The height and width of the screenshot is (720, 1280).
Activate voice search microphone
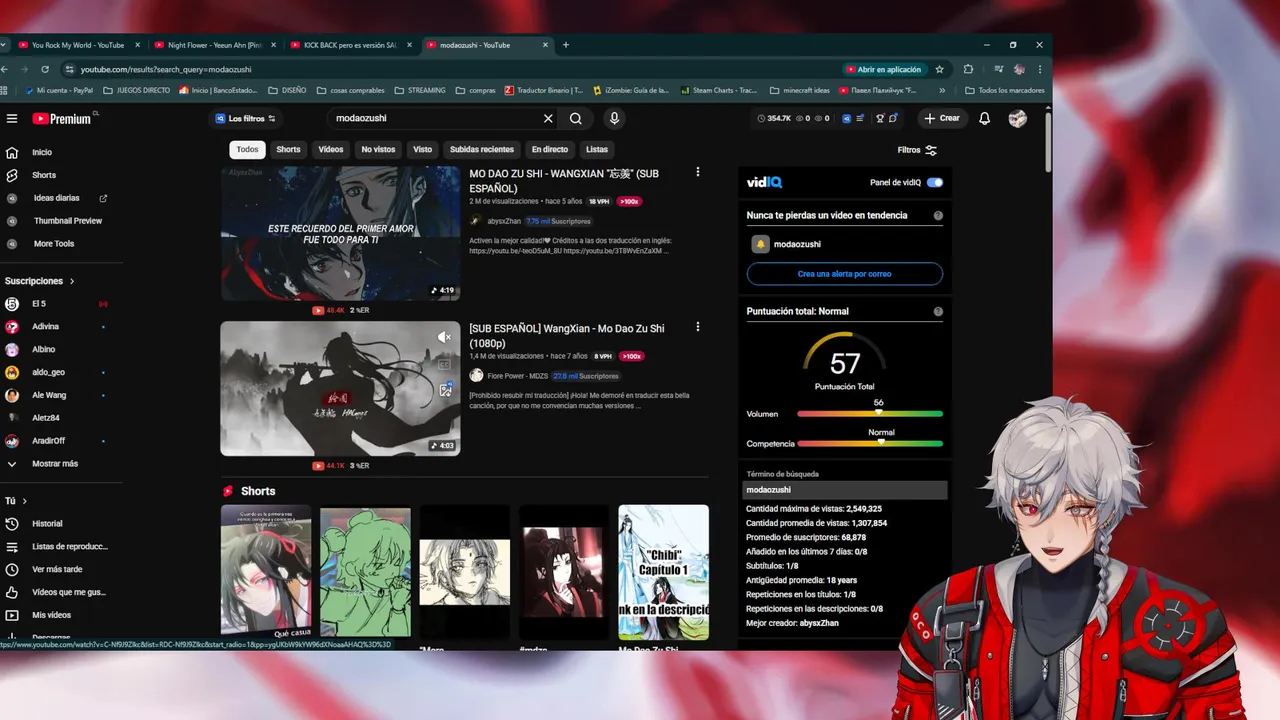pyautogui.click(x=614, y=118)
